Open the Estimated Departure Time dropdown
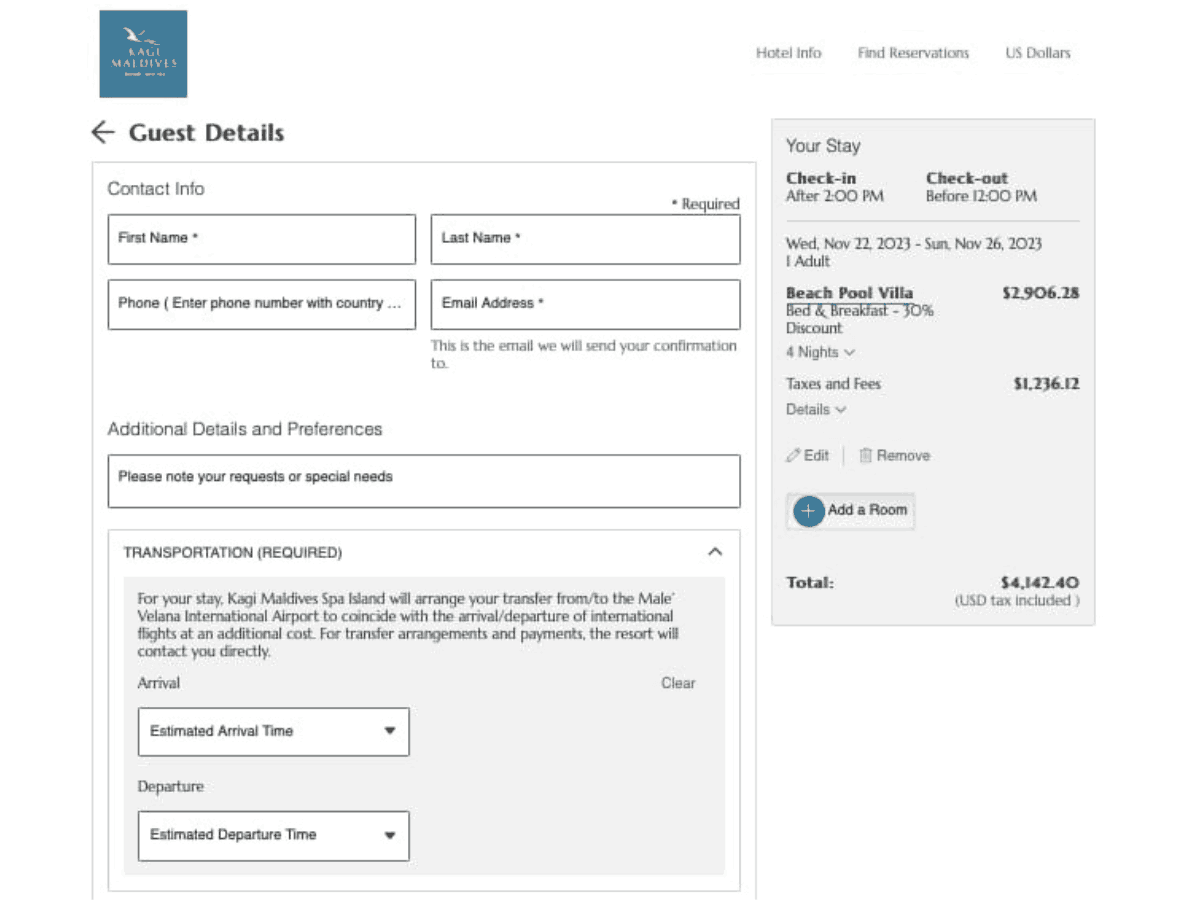 tap(273, 835)
